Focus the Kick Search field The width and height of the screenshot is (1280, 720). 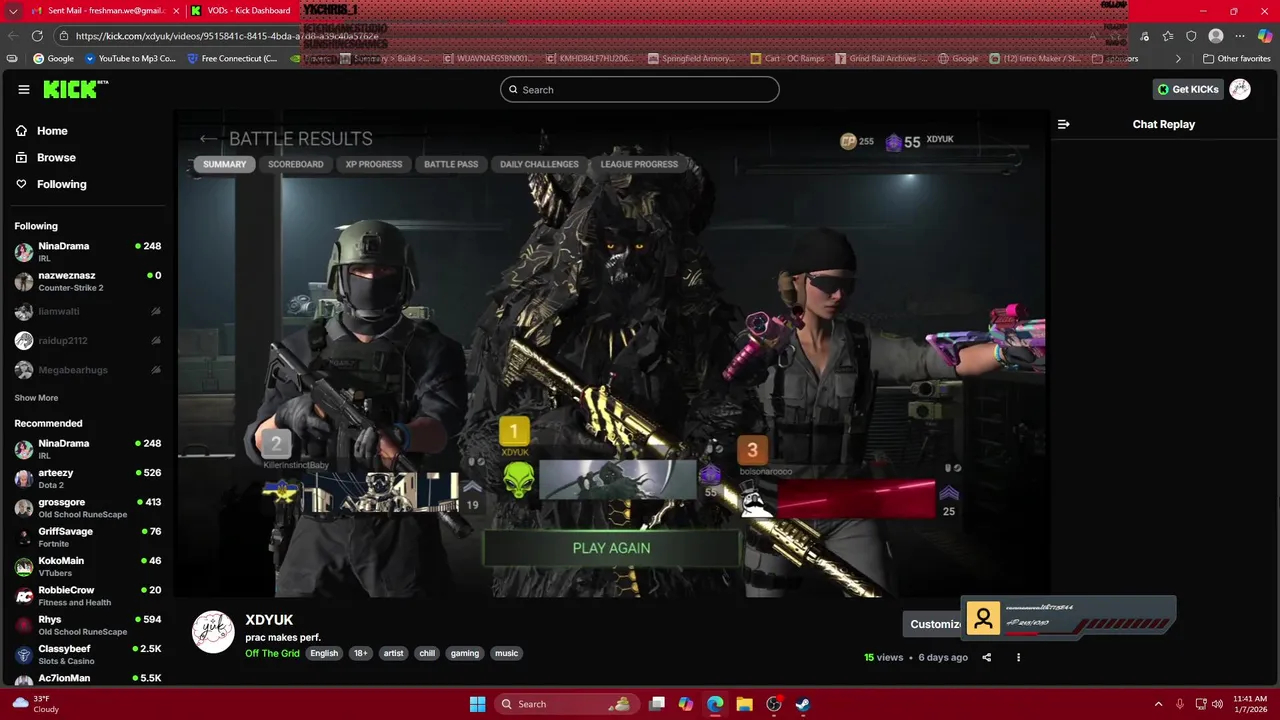[x=640, y=90]
